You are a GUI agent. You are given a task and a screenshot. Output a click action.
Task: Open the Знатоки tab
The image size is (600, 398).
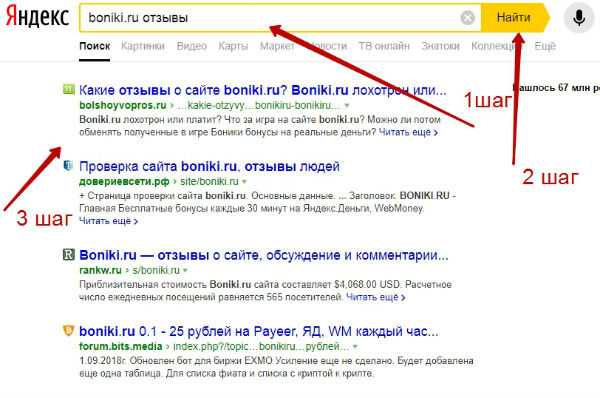pyautogui.click(x=440, y=46)
